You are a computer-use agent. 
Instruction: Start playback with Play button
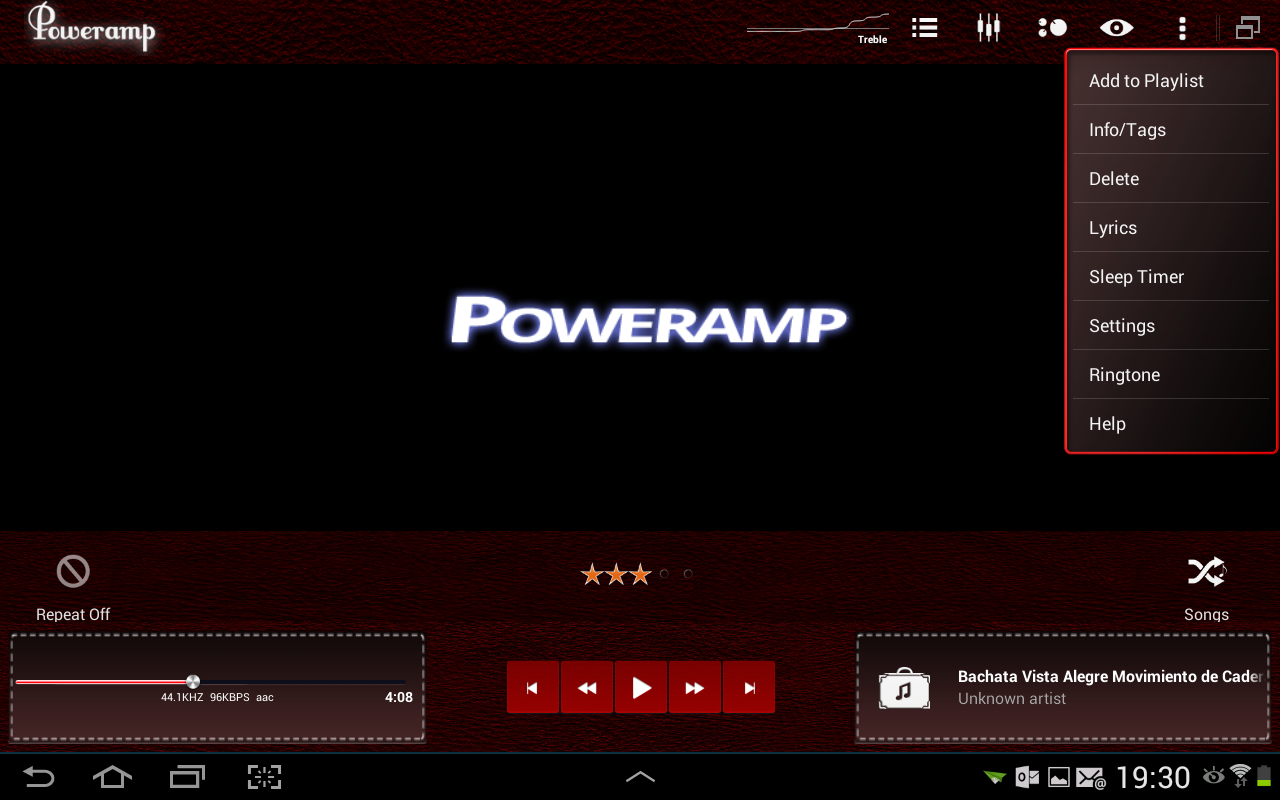click(641, 687)
